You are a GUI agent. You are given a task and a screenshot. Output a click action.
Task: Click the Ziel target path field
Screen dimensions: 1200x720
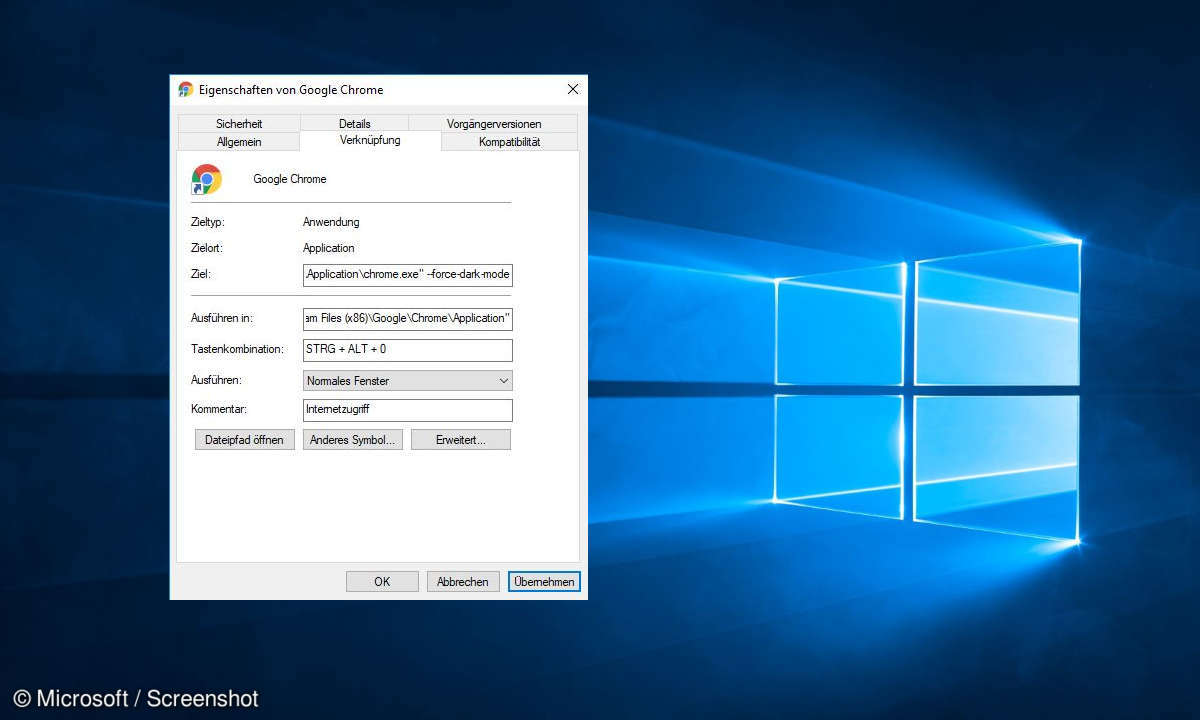pos(408,275)
